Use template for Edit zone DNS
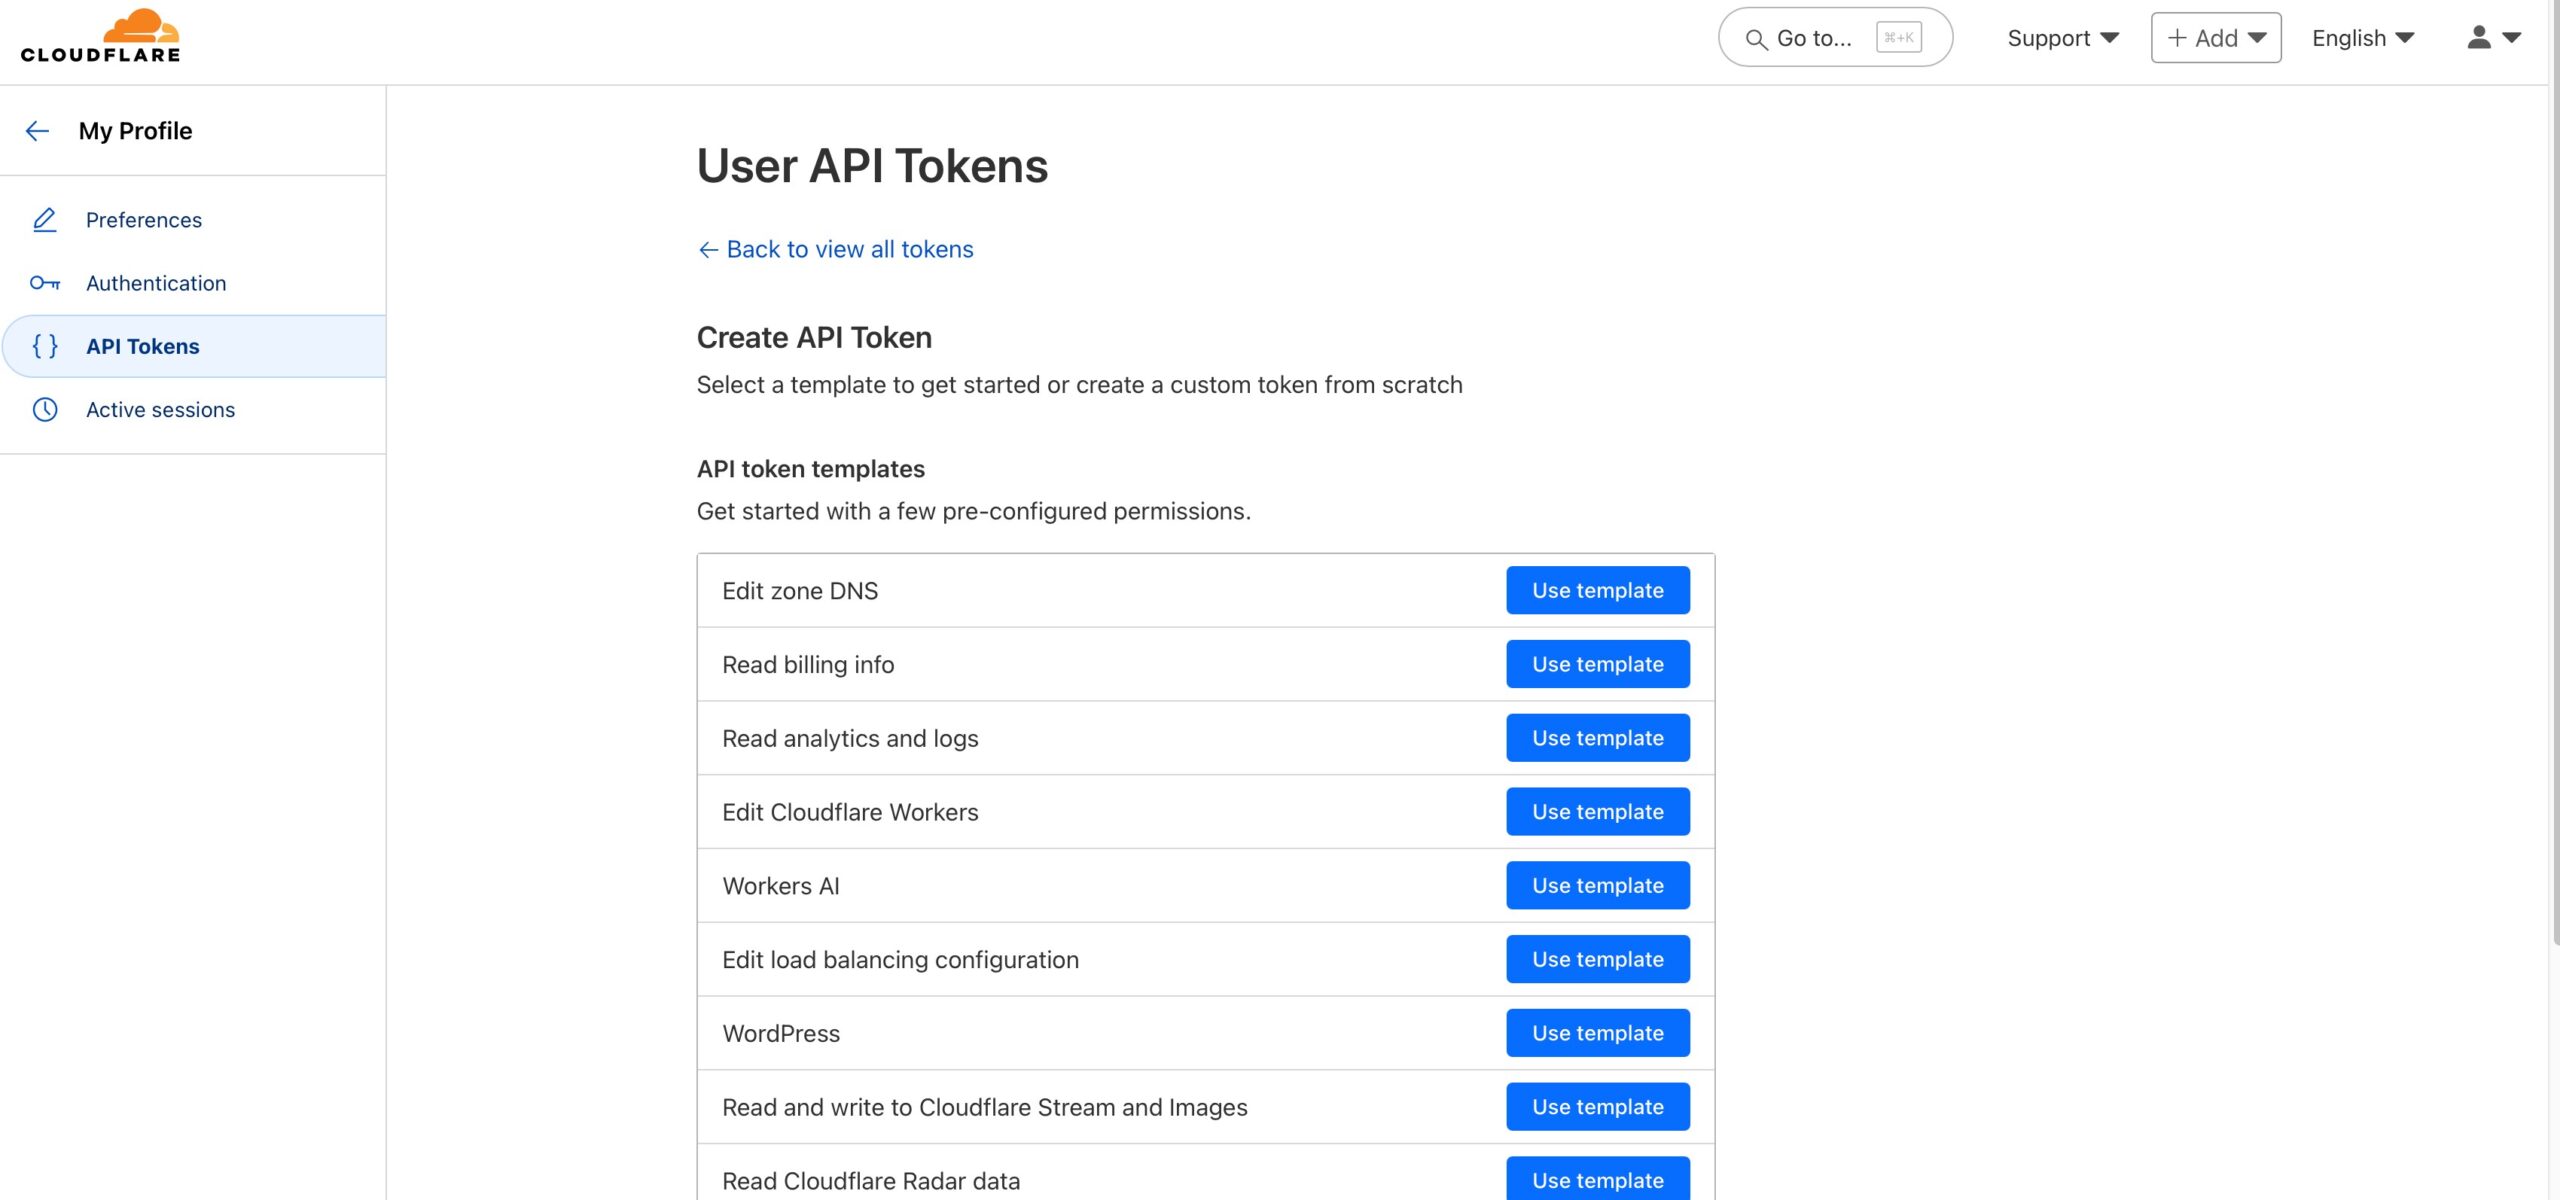 (x=1598, y=590)
